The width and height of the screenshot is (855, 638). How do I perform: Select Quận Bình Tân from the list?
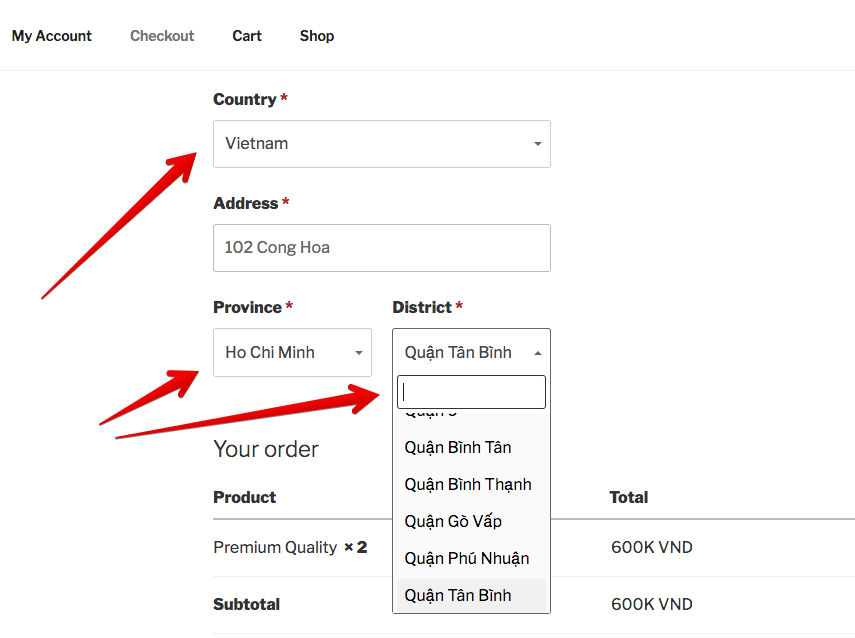458,447
